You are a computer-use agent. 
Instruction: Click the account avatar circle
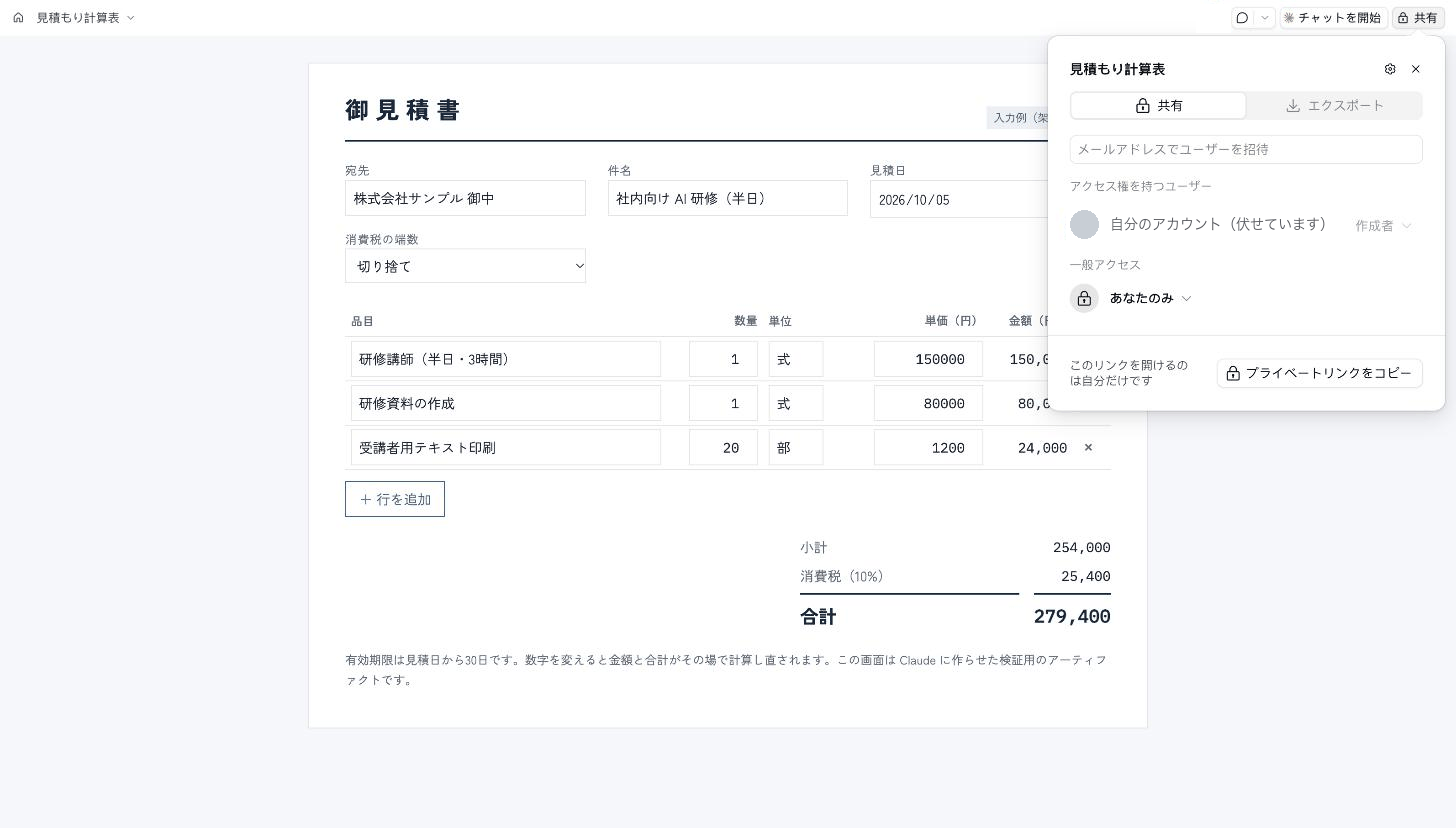1084,224
